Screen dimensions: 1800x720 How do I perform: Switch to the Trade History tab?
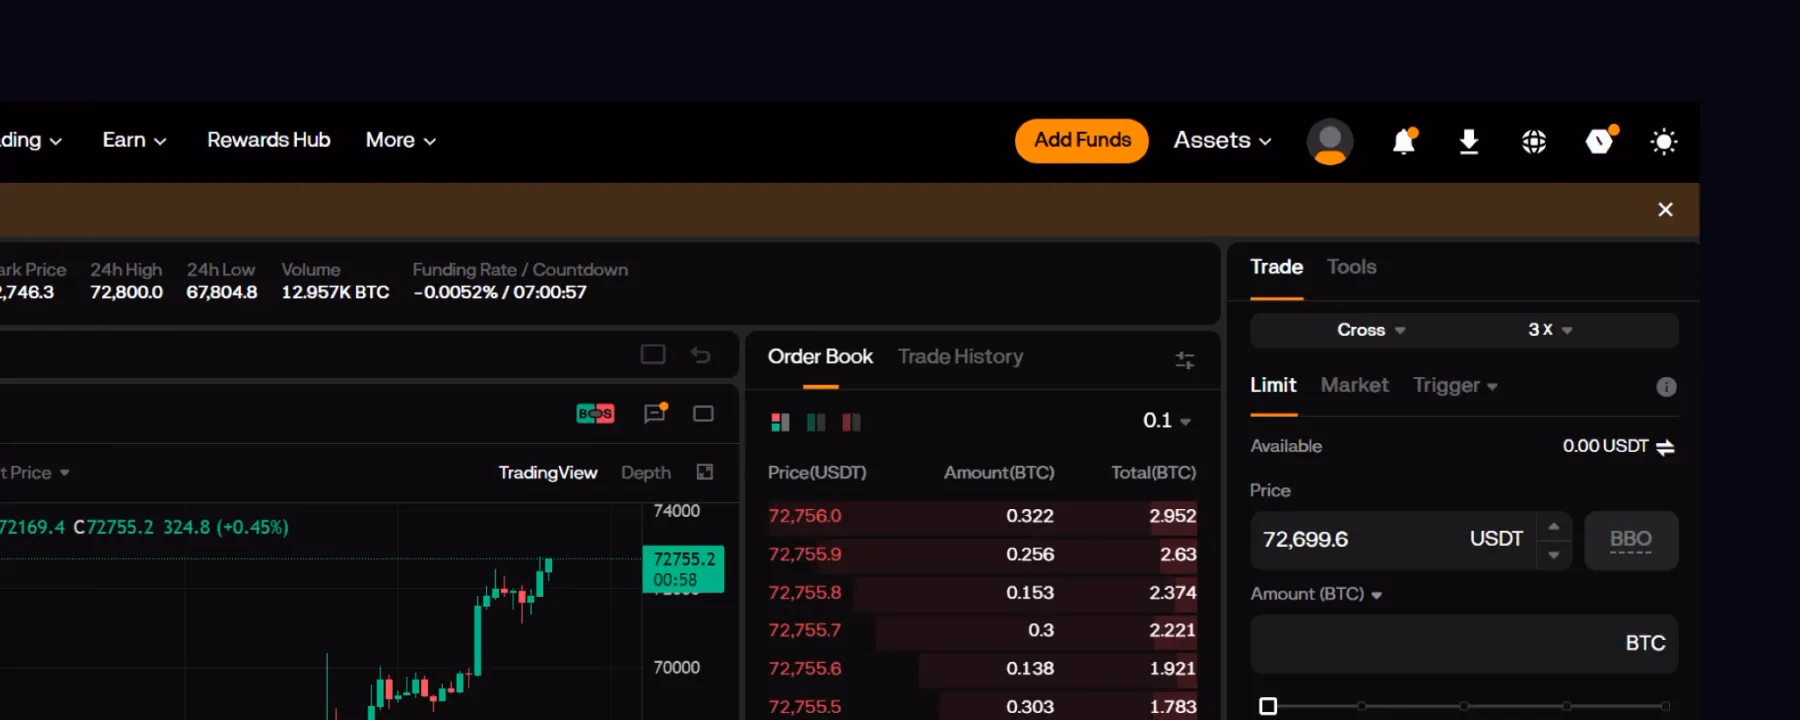point(960,357)
